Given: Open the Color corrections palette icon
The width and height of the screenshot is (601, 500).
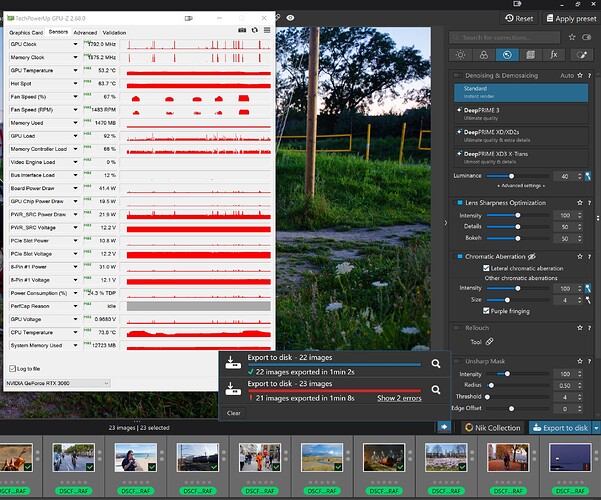Looking at the screenshot, I should (x=483, y=56).
